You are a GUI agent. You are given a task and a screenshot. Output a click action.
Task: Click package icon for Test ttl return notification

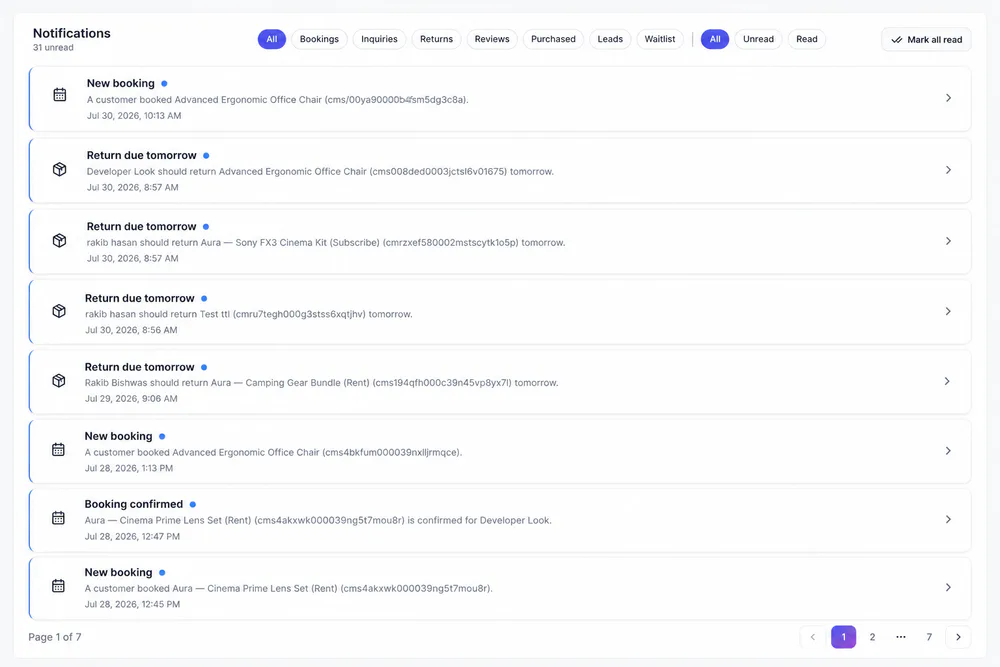pyautogui.click(x=59, y=311)
